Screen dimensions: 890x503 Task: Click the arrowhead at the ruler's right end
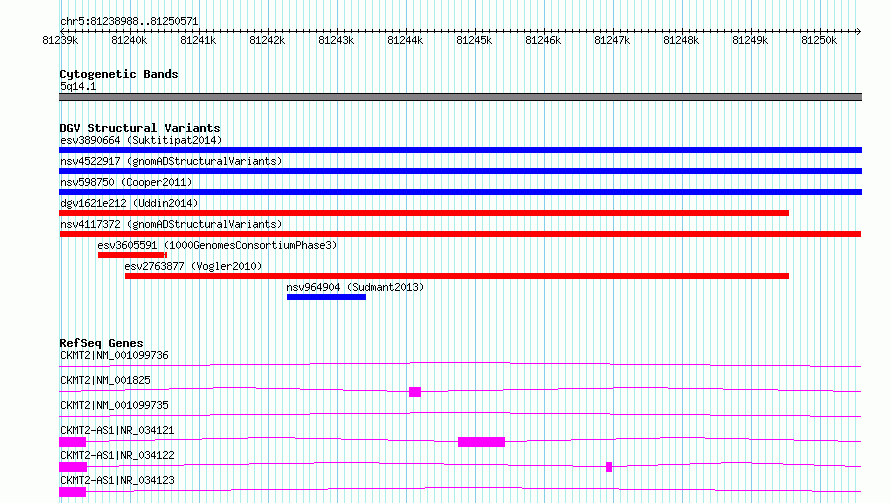(859, 31)
